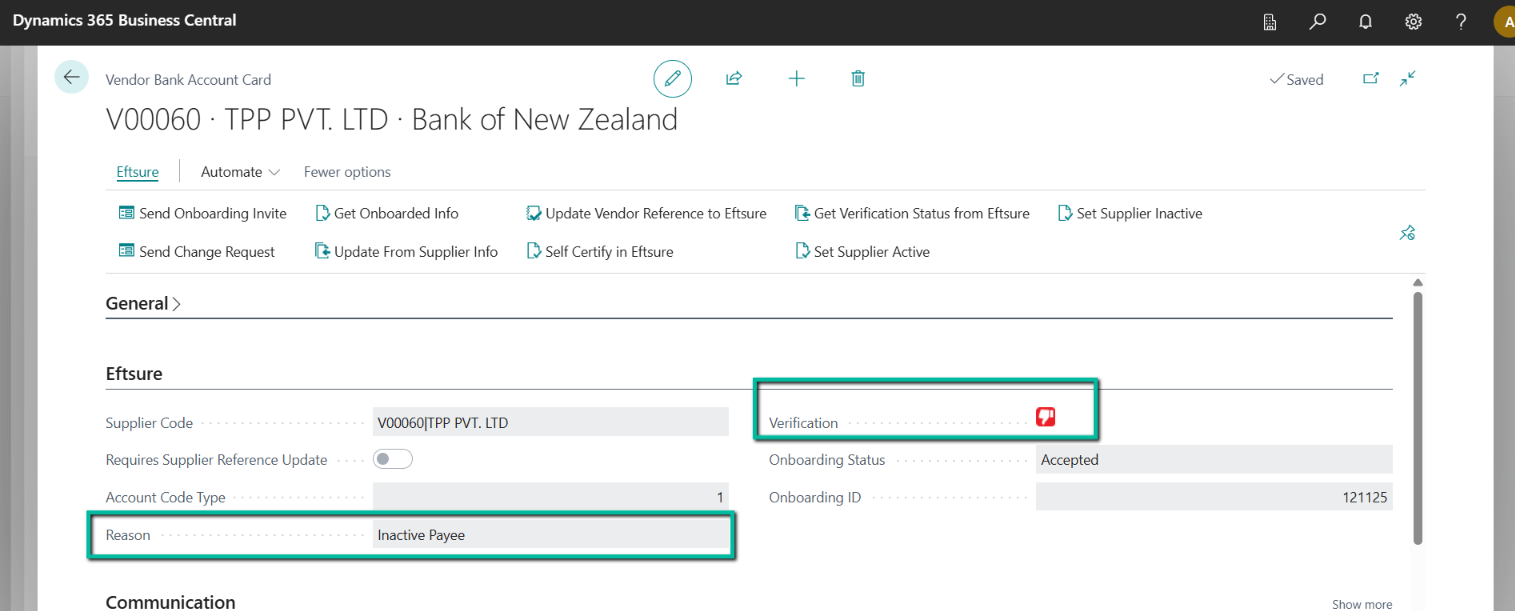Choose Self Certify in Eftsure

[x=600, y=252]
